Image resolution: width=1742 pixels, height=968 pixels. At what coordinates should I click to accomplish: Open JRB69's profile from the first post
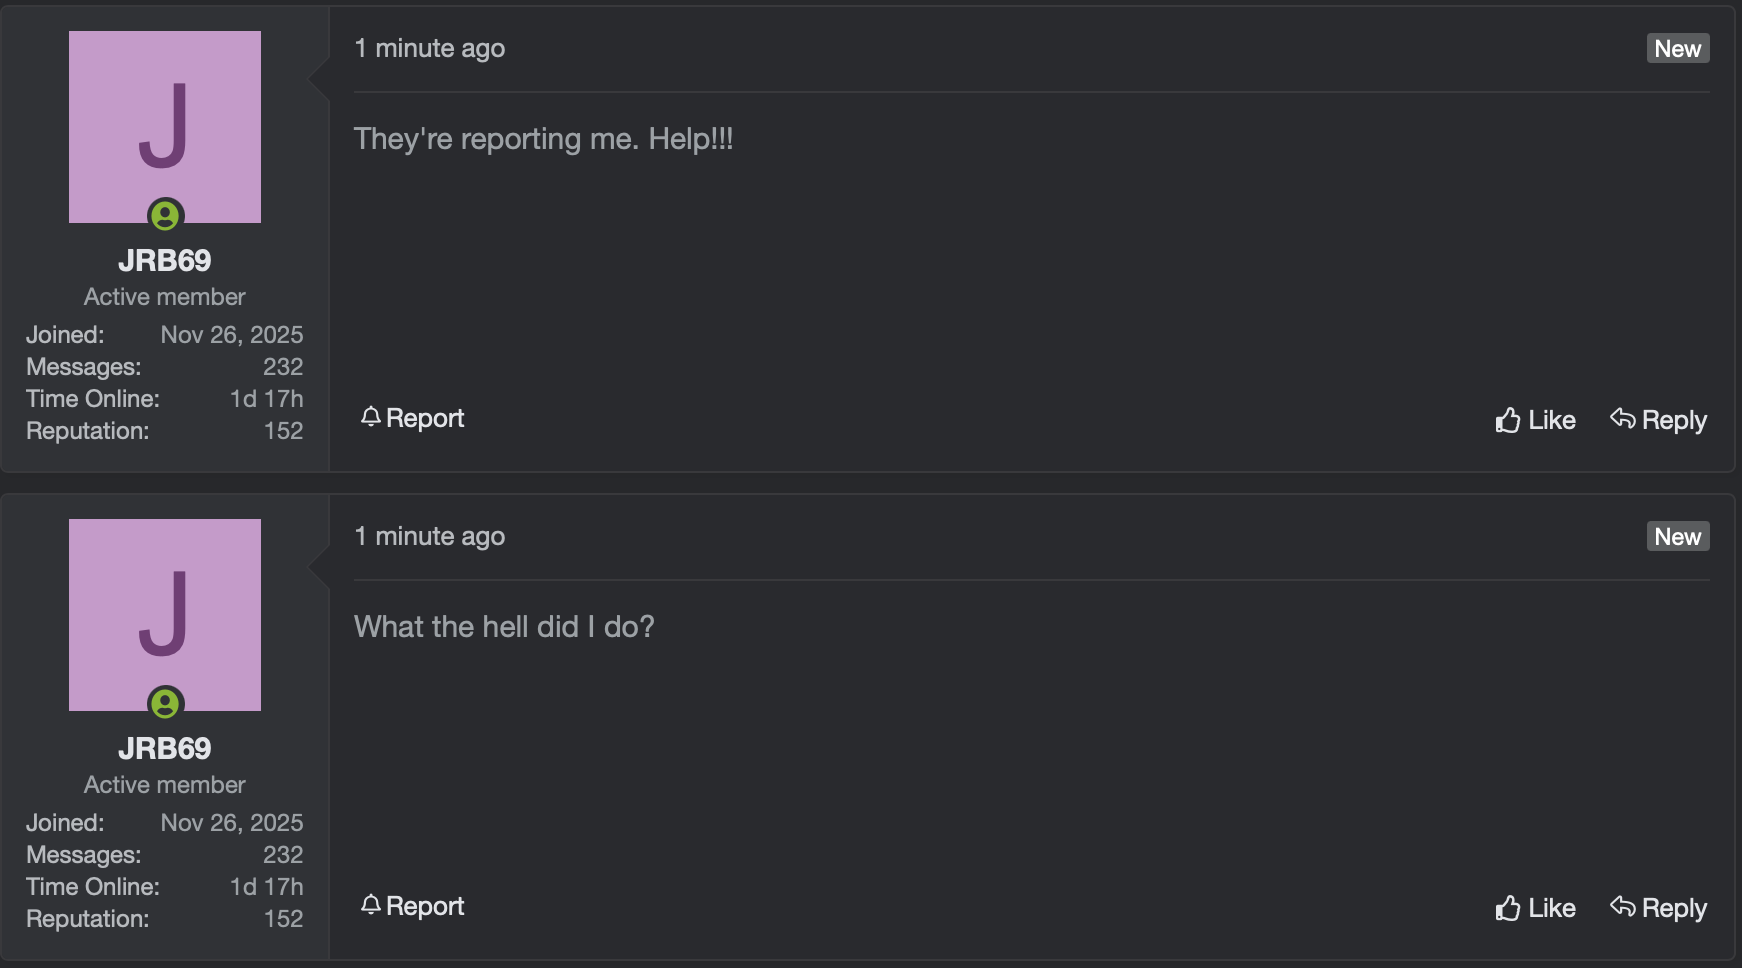pyautogui.click(x=166, y=259)
